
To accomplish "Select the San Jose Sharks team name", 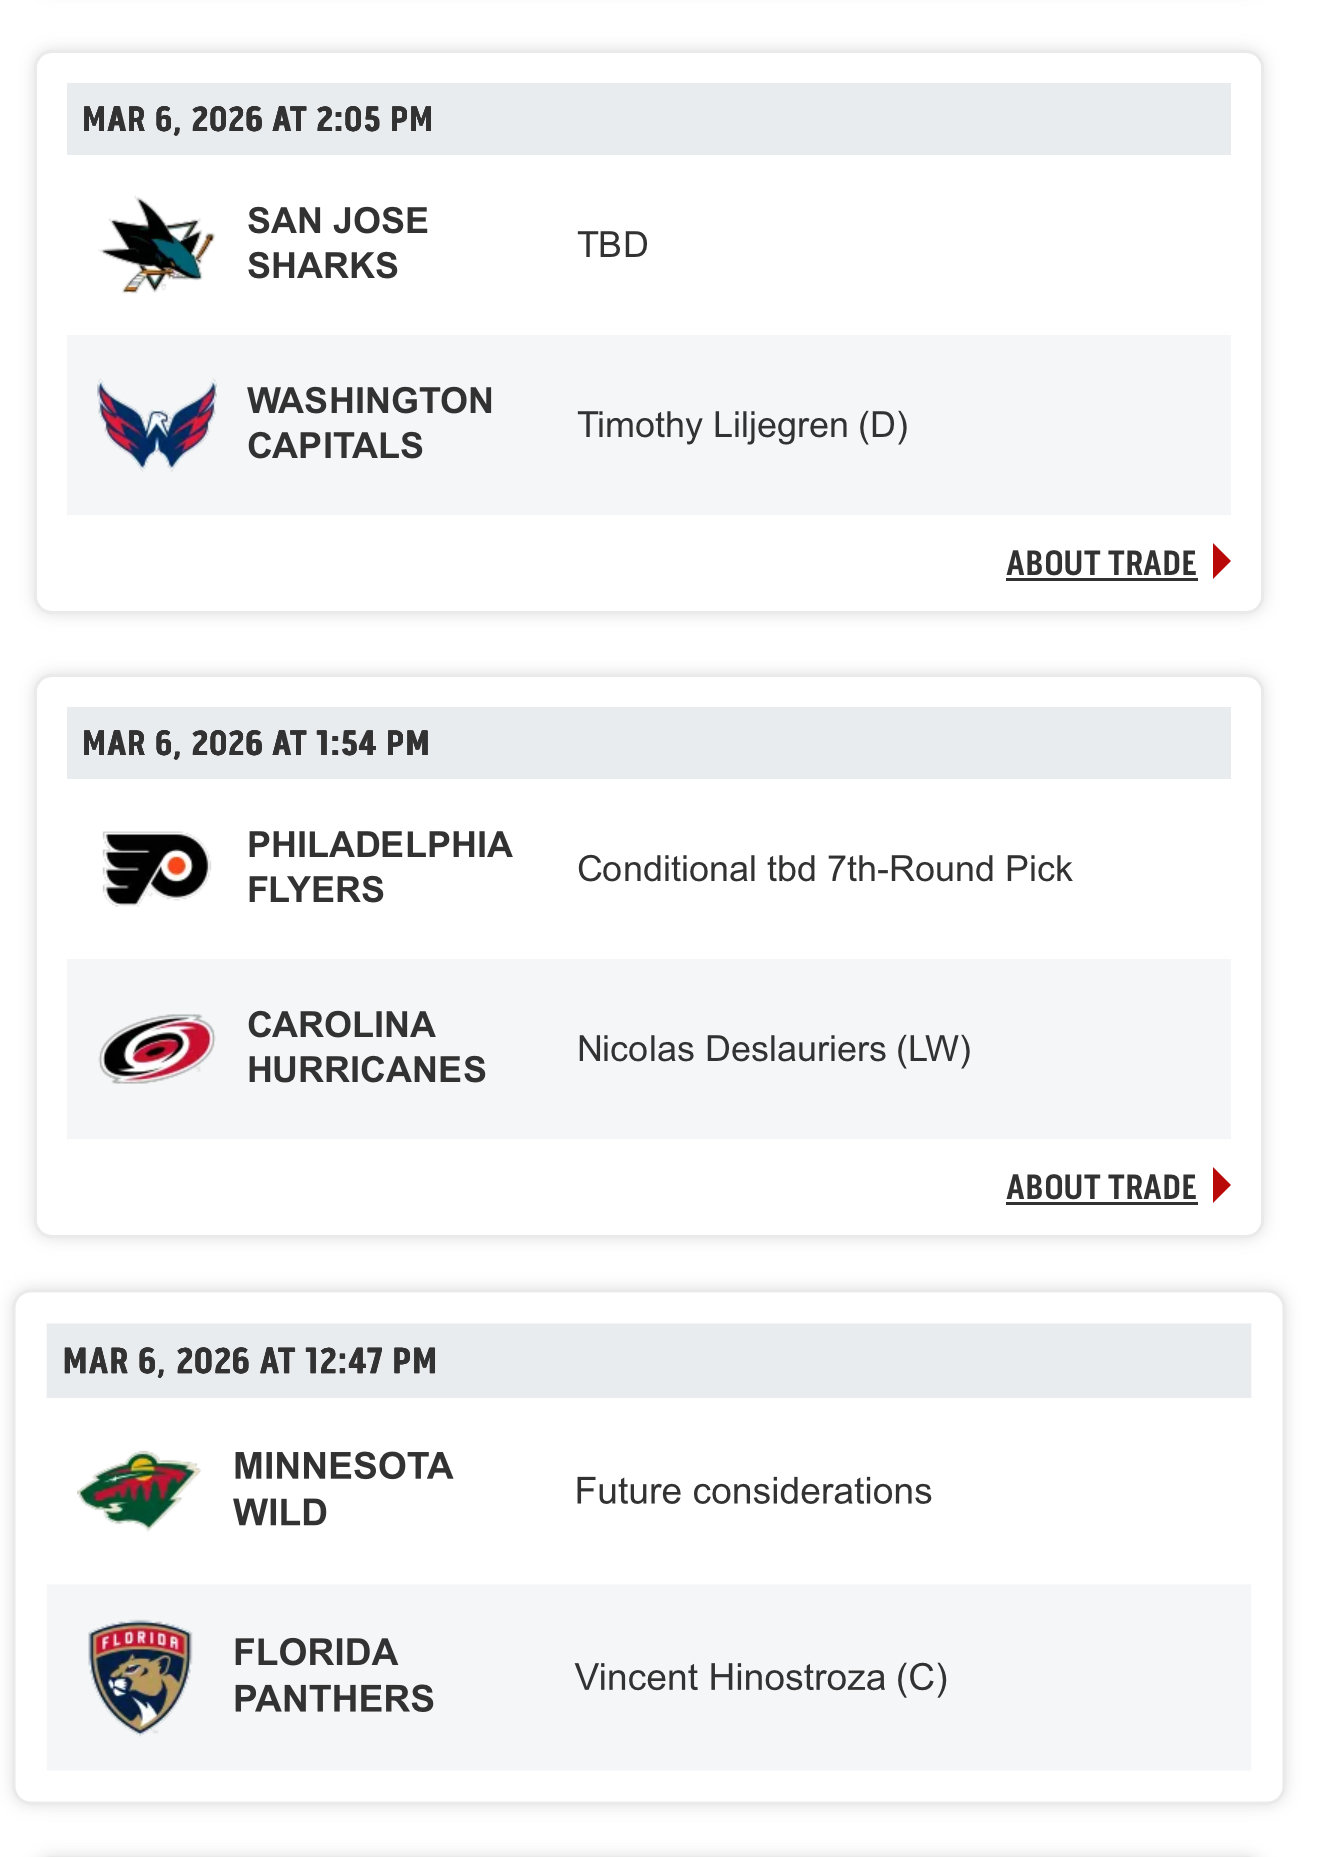I will click(338, 243).
